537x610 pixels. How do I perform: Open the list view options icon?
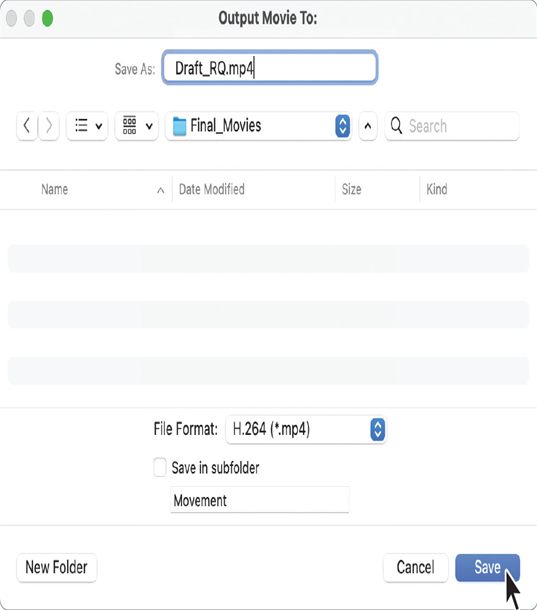(x=87, y=126)
